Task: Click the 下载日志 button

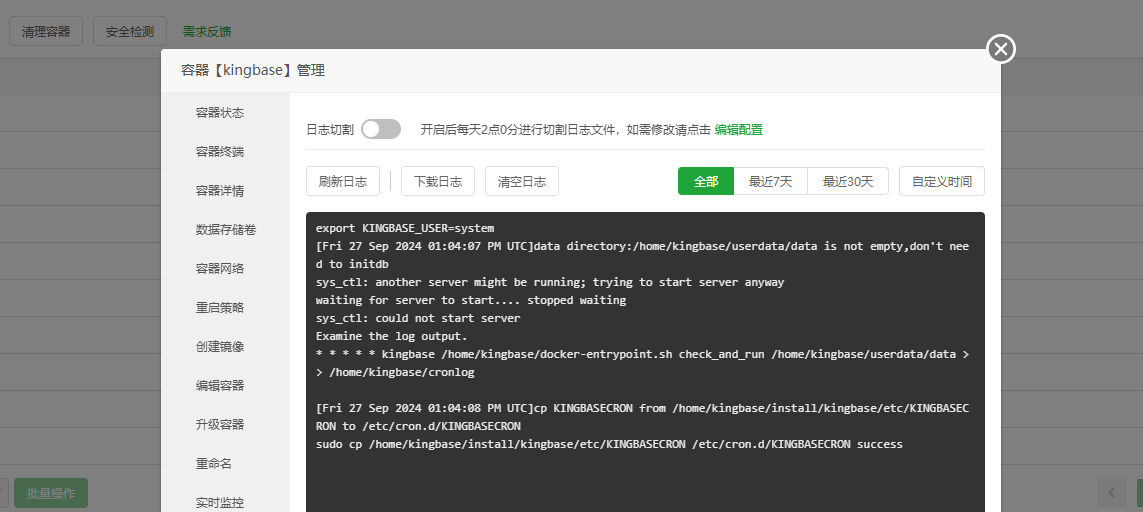Action: click(438, 181)
